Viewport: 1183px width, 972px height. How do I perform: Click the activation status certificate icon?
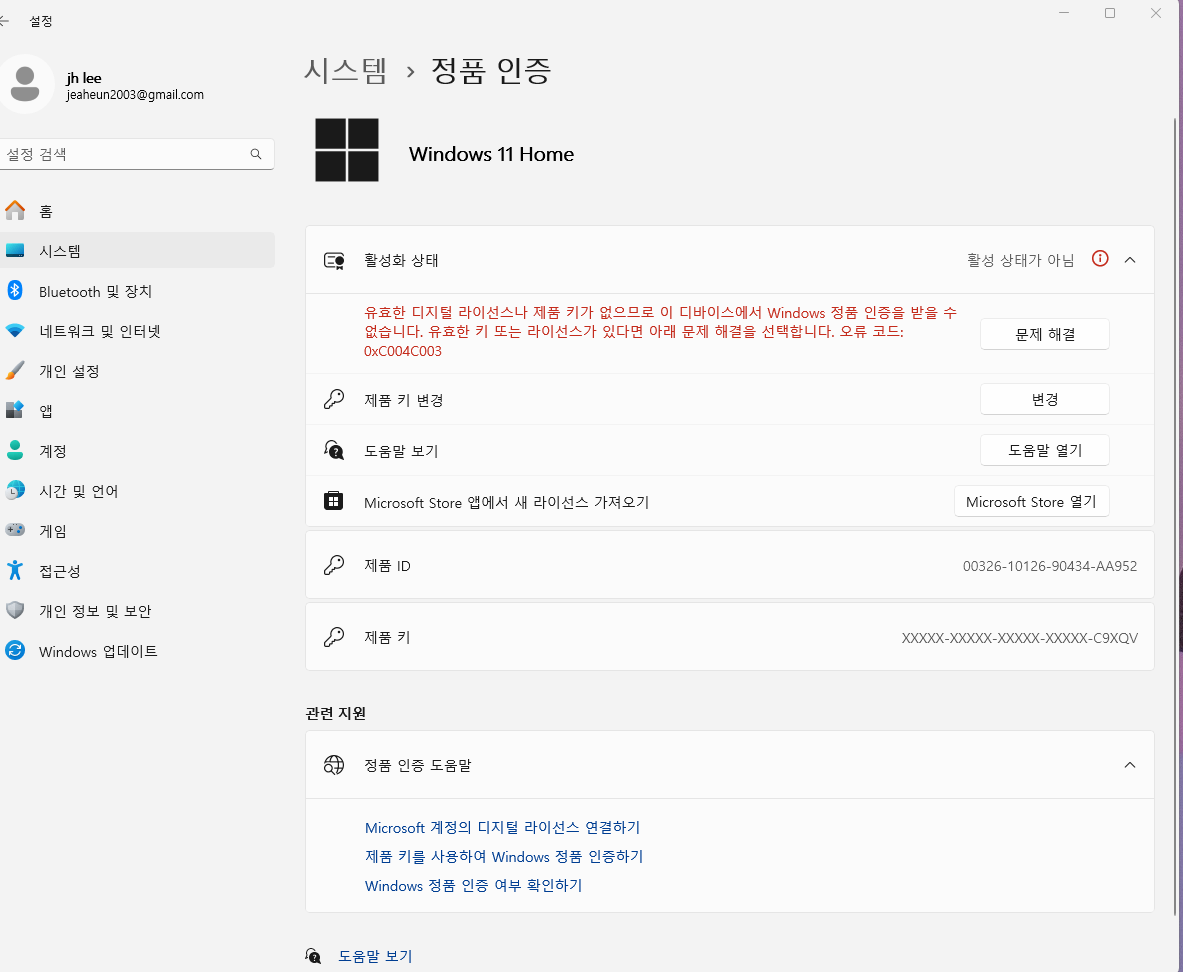click(334, 260)
